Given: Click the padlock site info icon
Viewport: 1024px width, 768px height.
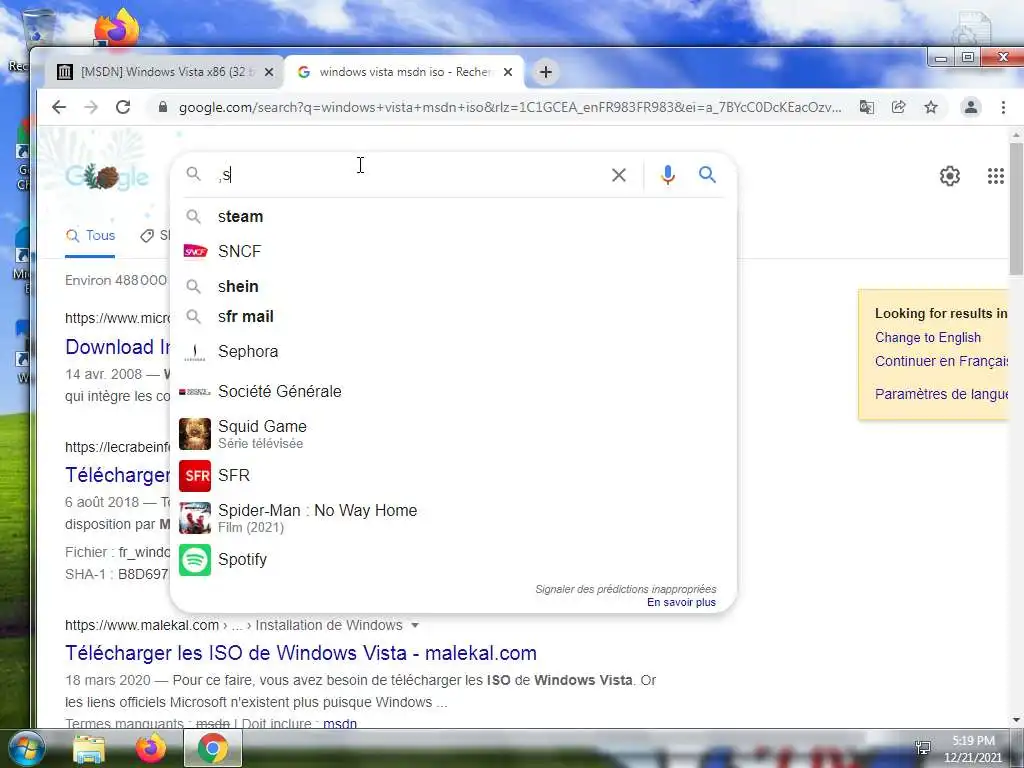Looking at the screenshot, I should (x=163, y=107).
